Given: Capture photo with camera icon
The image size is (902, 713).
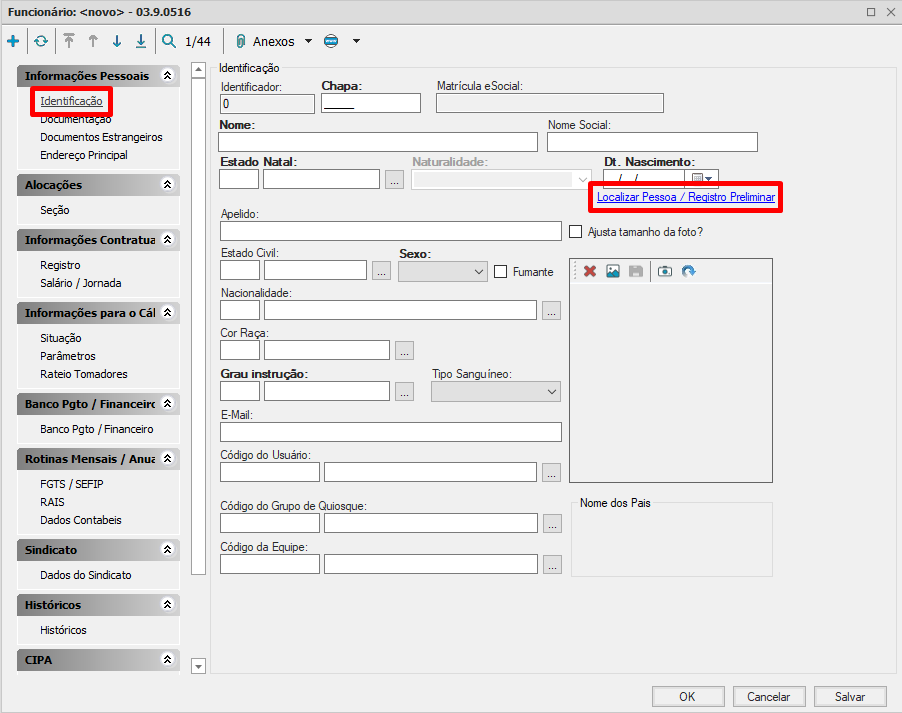Looking at the screenshot, I should (665, 271).
